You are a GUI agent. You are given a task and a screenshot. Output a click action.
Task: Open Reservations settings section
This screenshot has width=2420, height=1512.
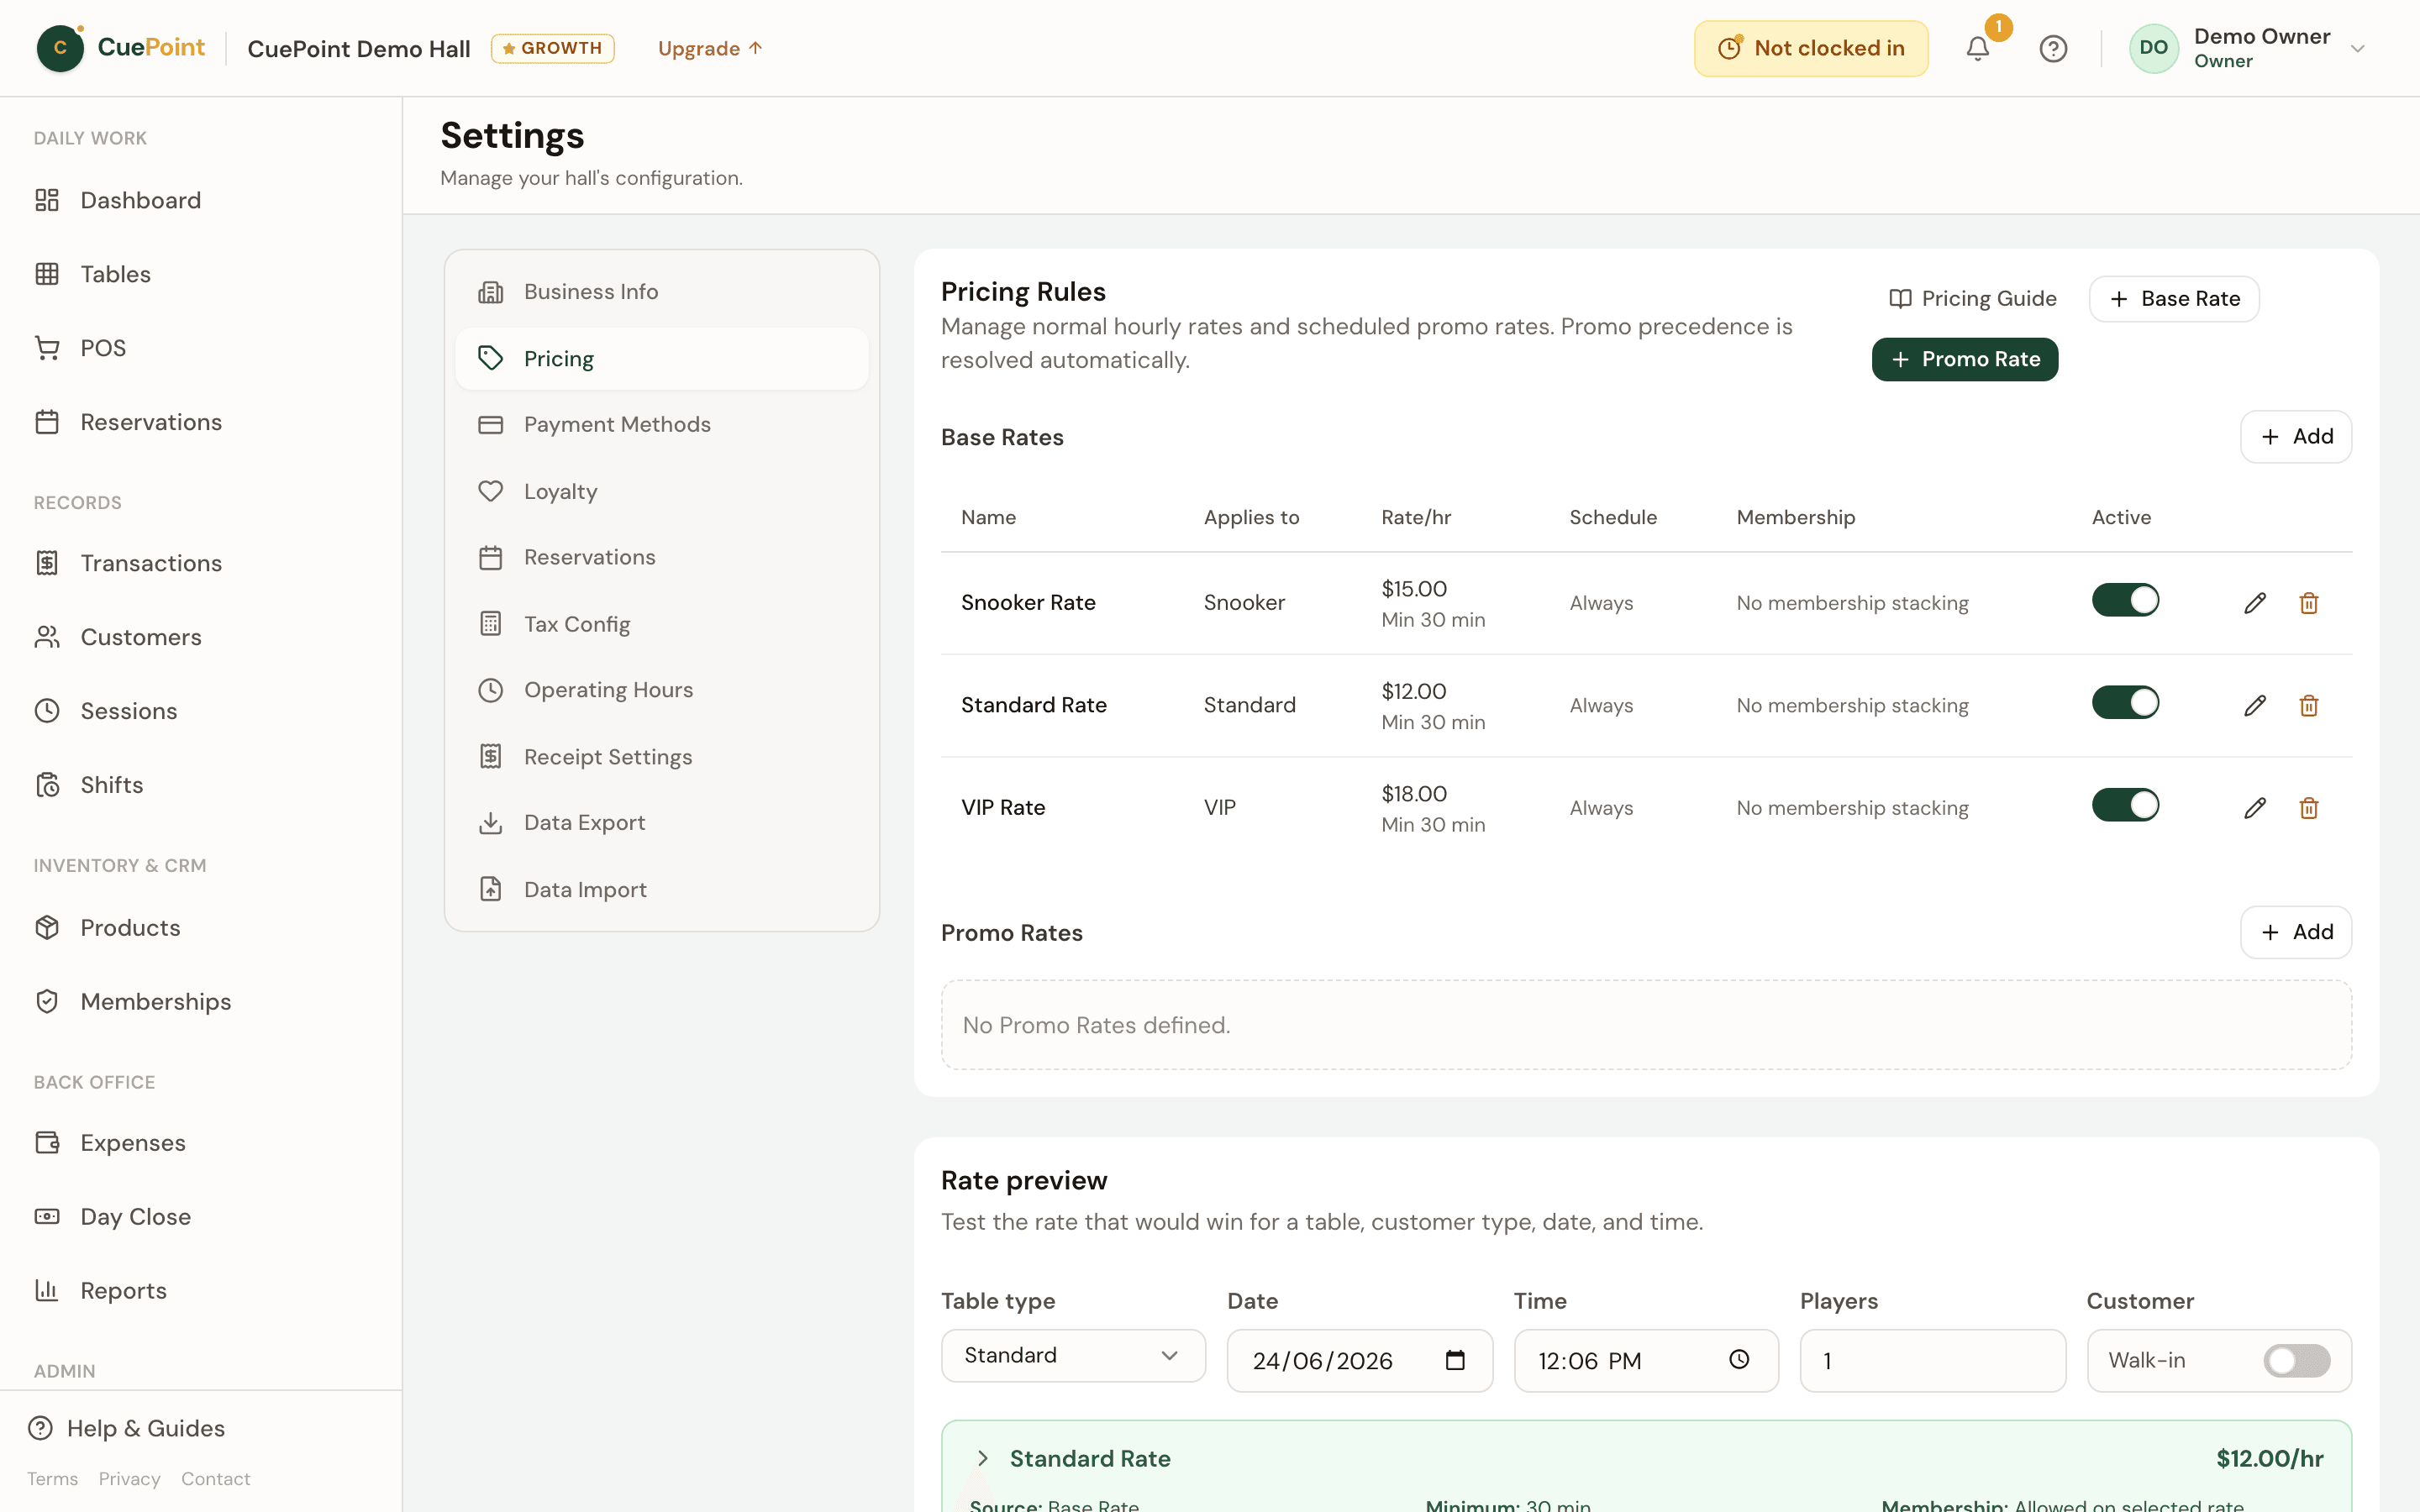tap(662, 558)
